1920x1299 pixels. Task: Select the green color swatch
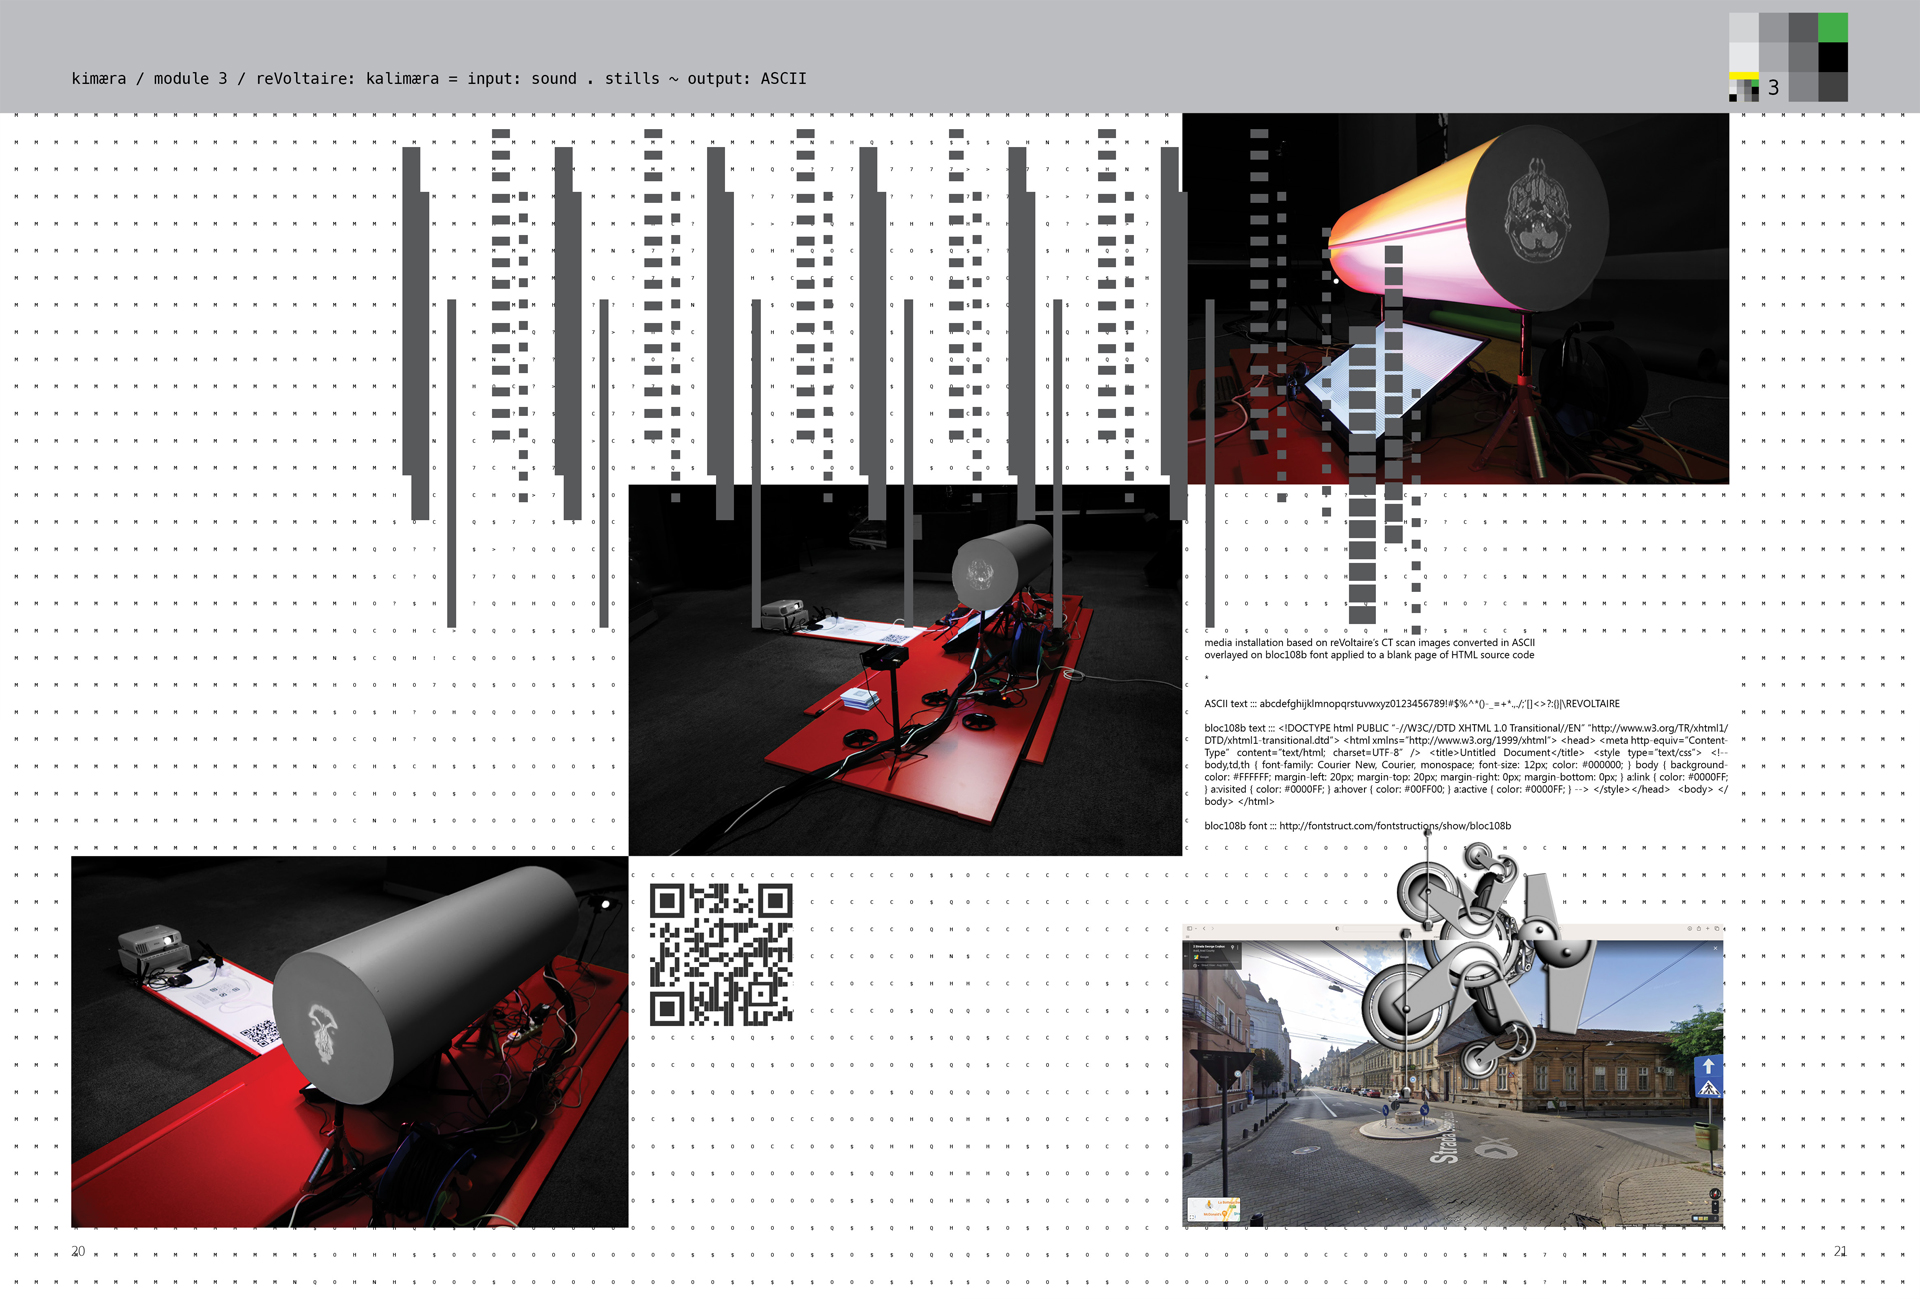1832,27
